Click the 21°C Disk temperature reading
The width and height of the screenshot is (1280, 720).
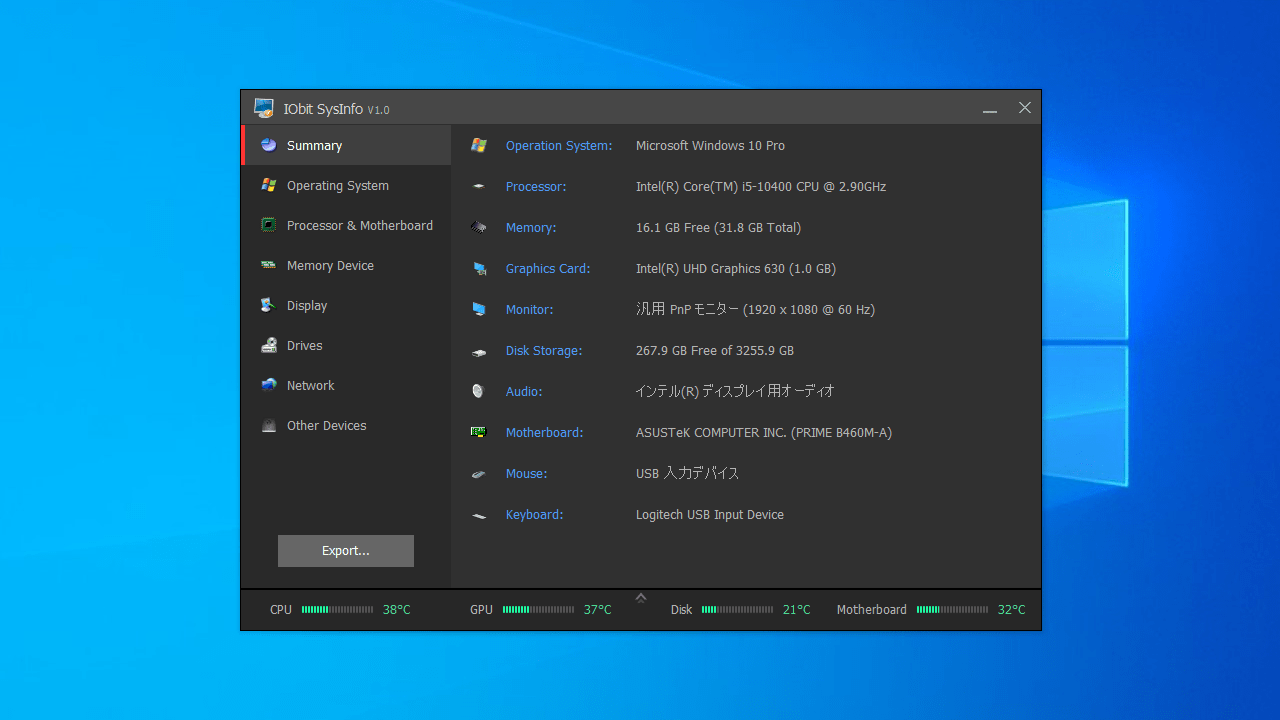pos(797,609)
